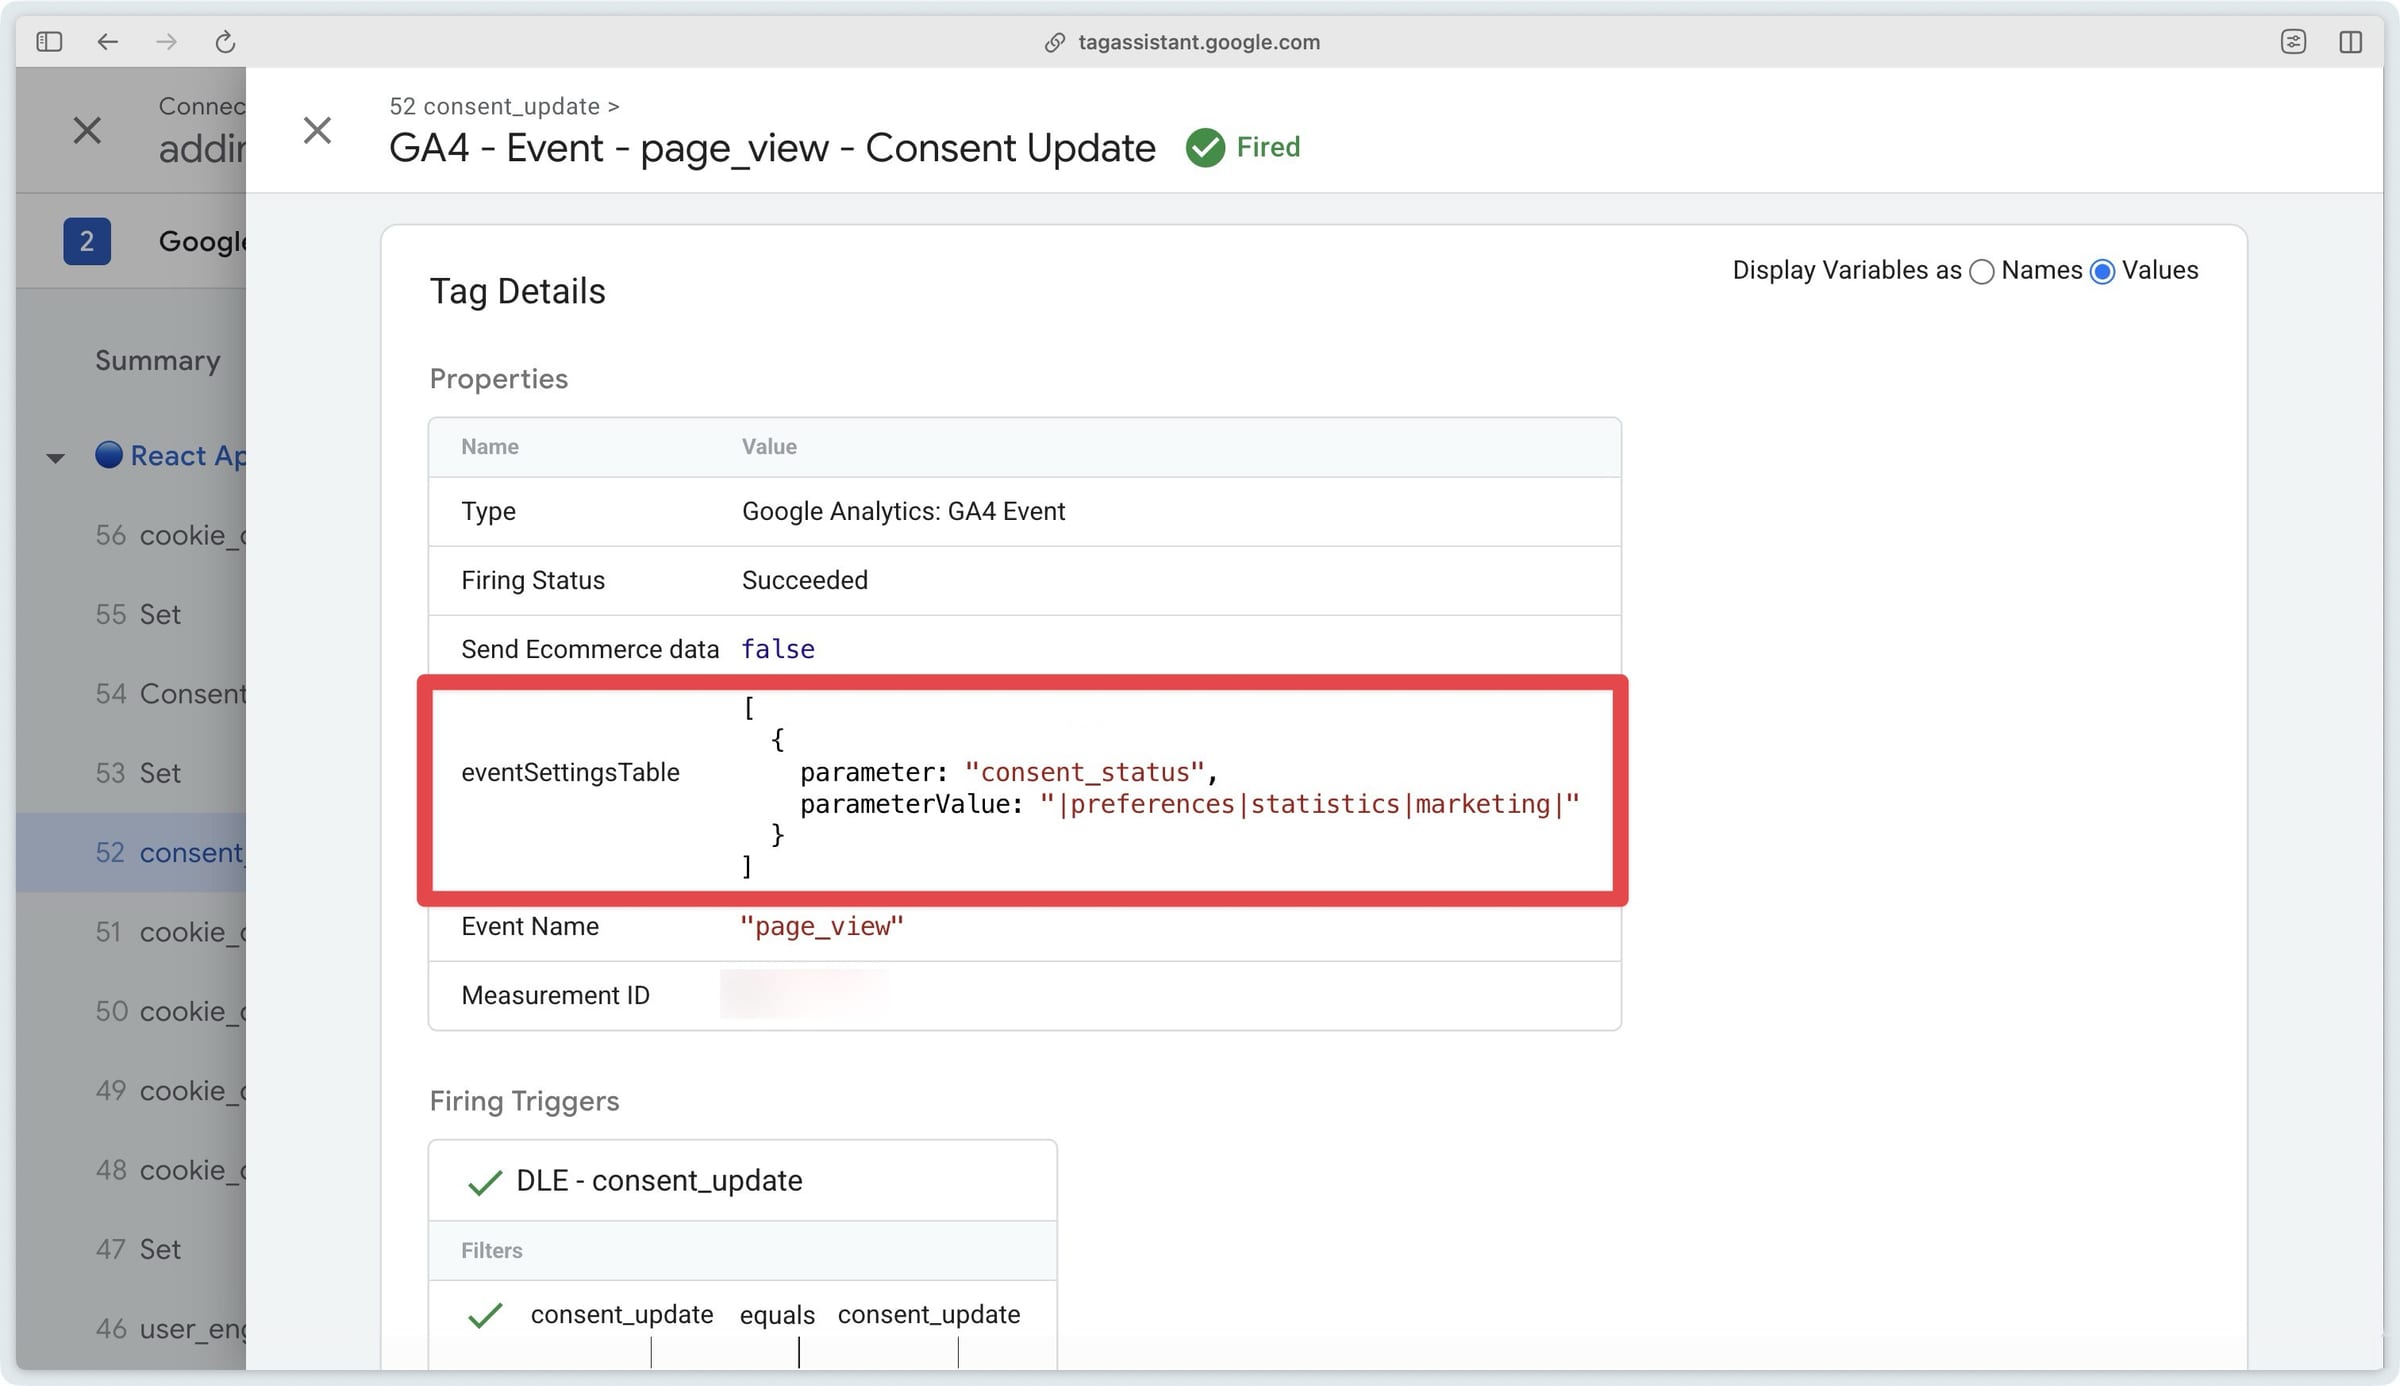
Task: Collapse the React App tree arrow
Action: [55, 458]
